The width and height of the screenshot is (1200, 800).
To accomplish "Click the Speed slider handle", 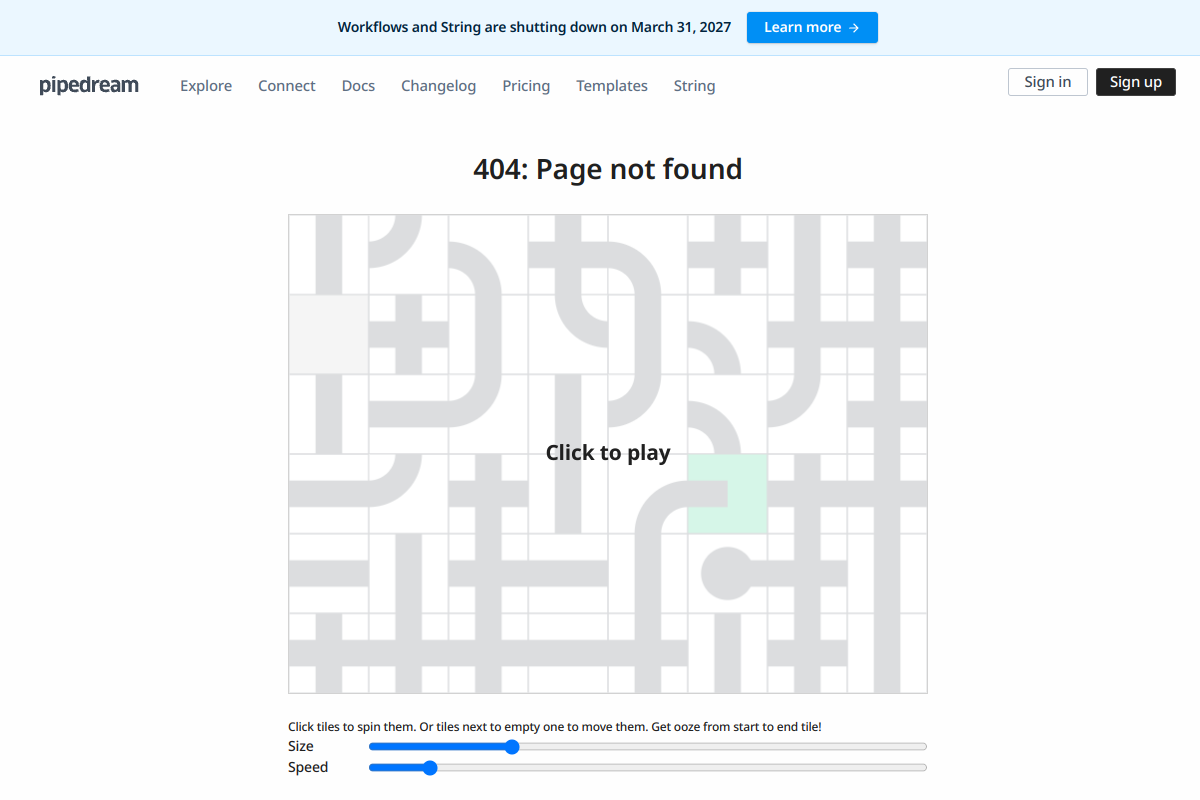I will click(430, 768).
